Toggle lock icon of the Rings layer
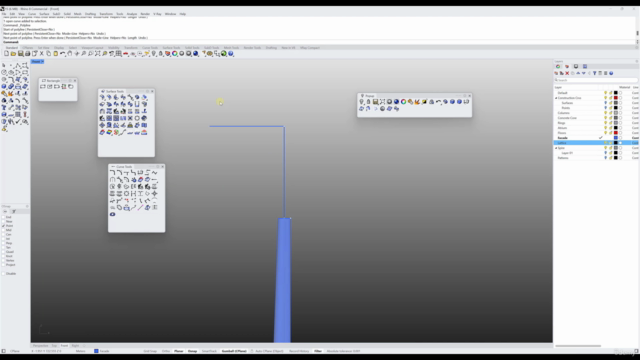640x360 pixels. point(611,123)
